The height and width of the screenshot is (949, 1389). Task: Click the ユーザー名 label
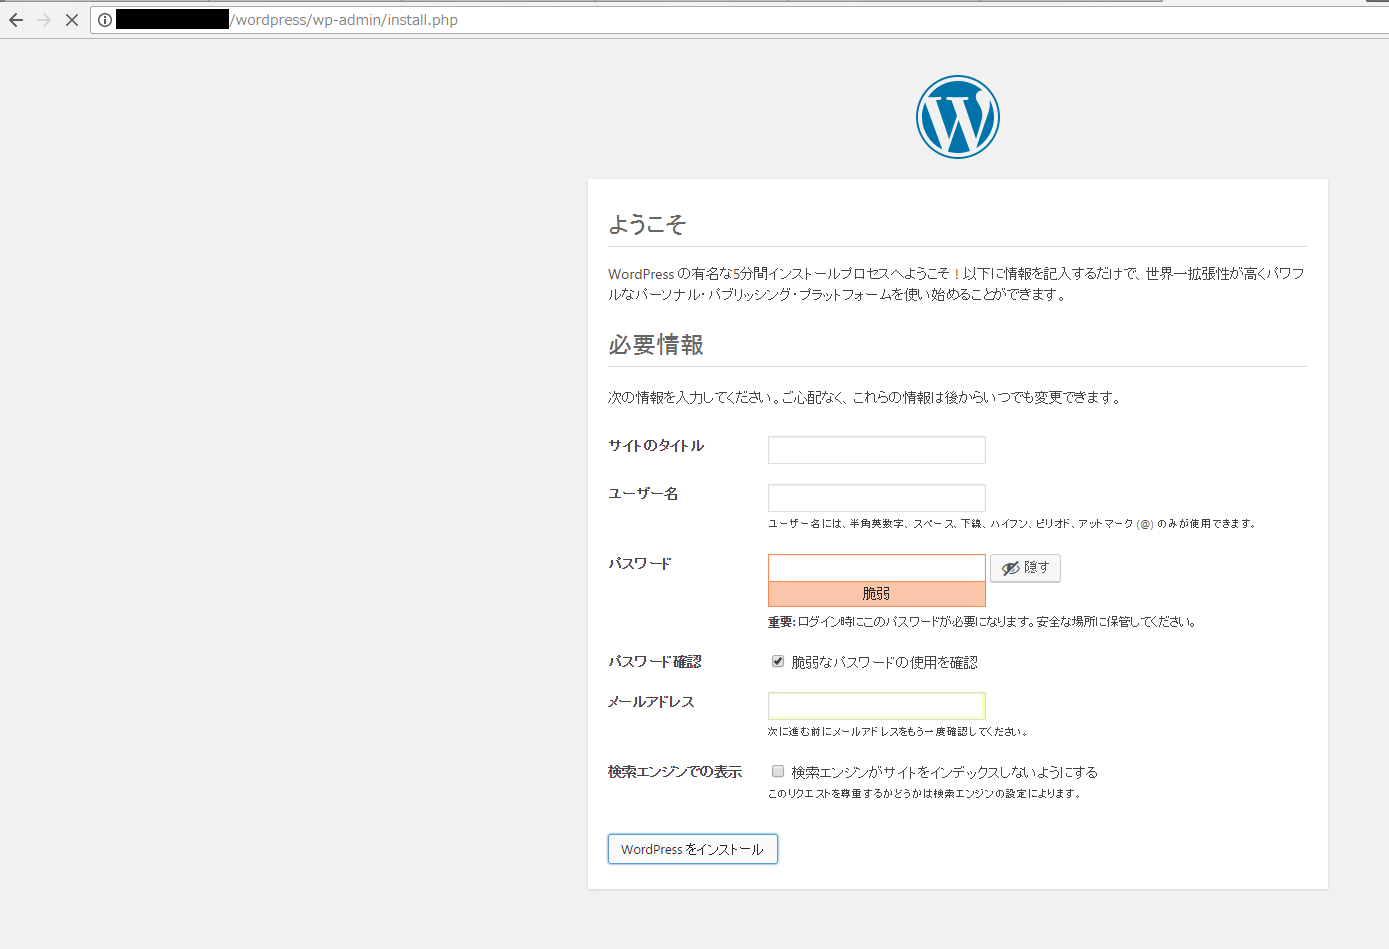pos(643,494)
